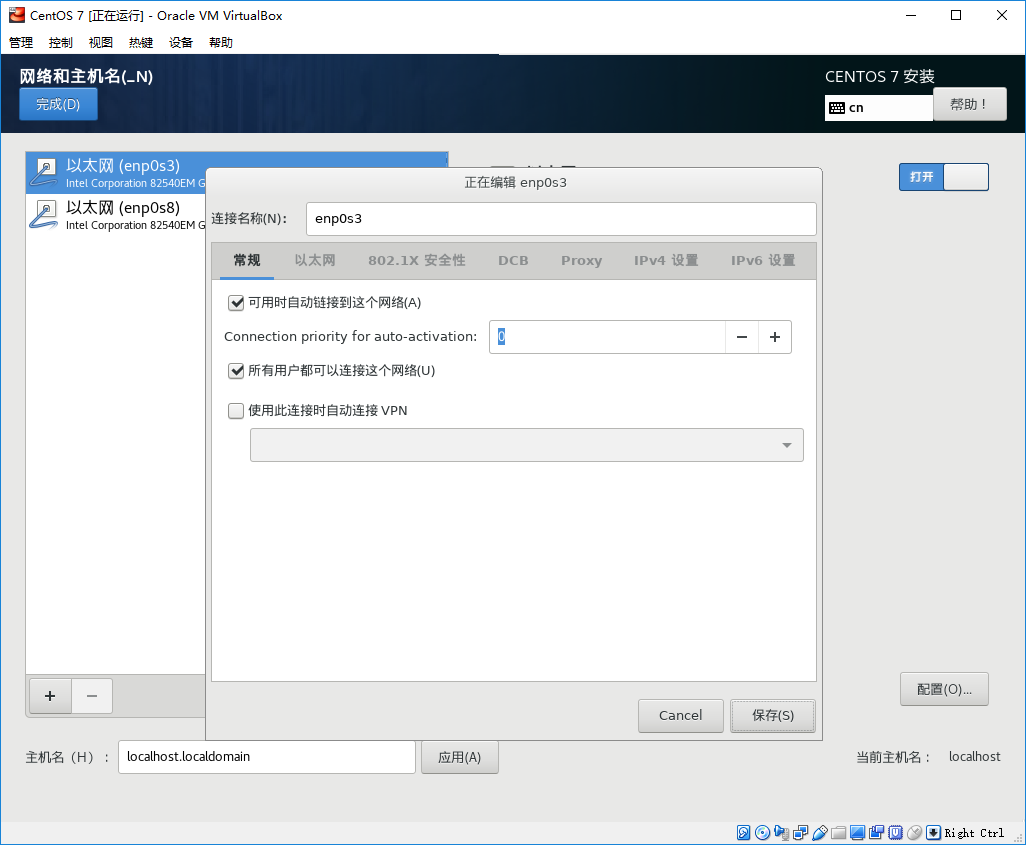The height and width of the screenshot is (845, 1026).
Task: Select 以太网 (enp0s3) in device list
Action: click(x=116, y=173)
